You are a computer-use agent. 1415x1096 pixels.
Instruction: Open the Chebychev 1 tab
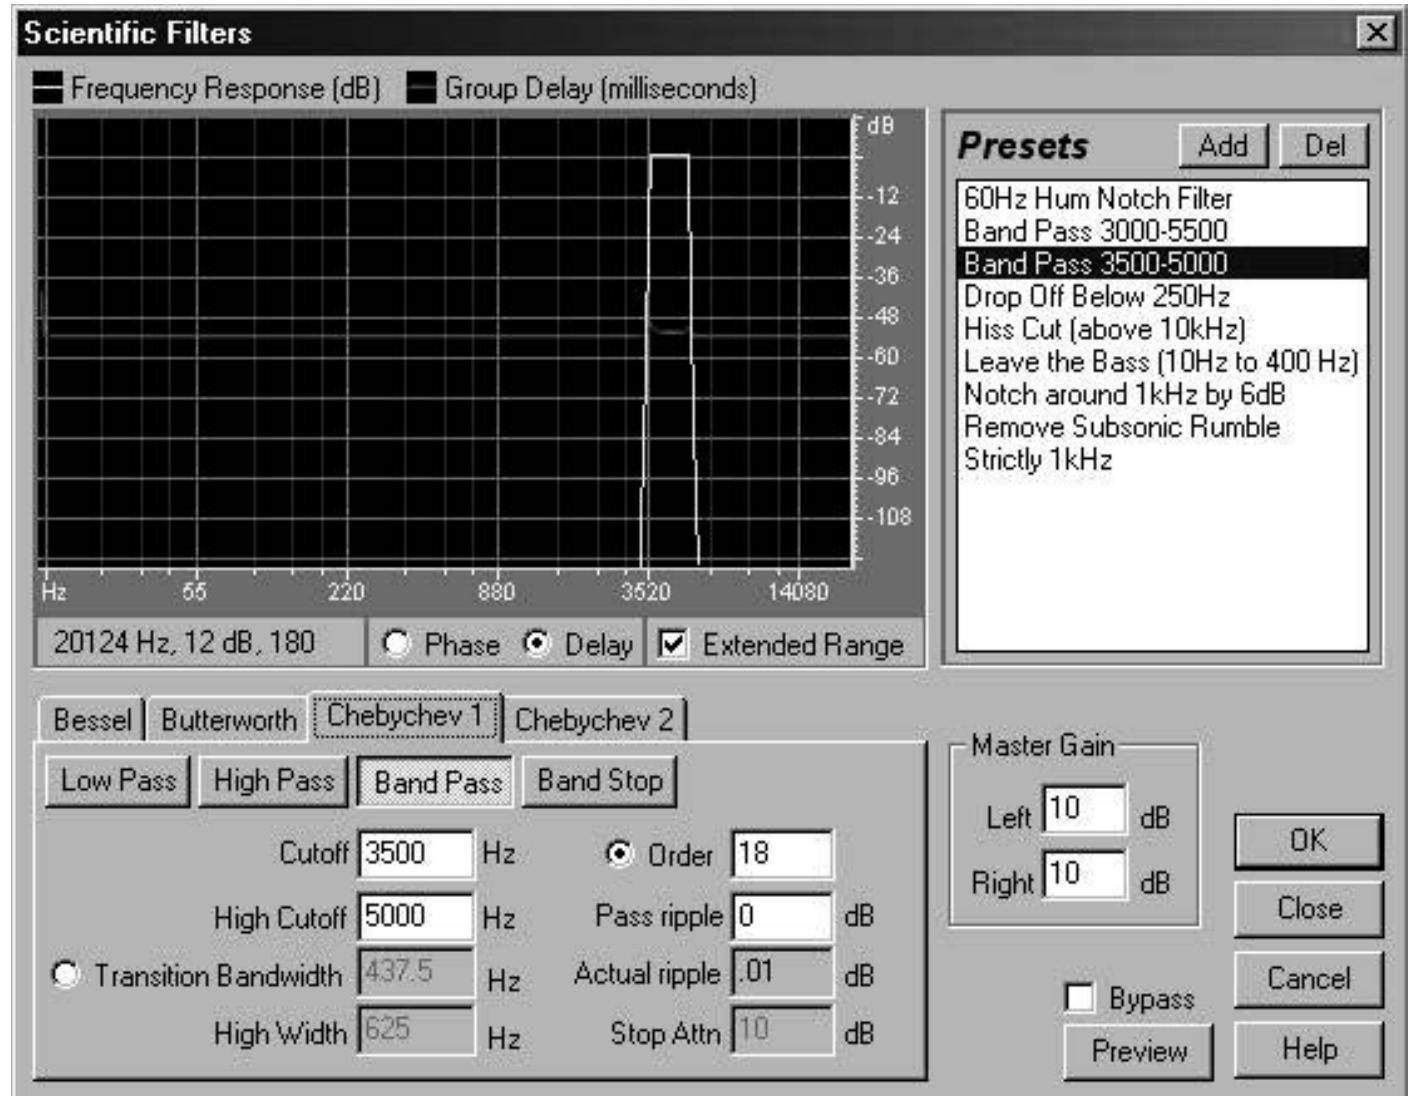tap(405, 717)
